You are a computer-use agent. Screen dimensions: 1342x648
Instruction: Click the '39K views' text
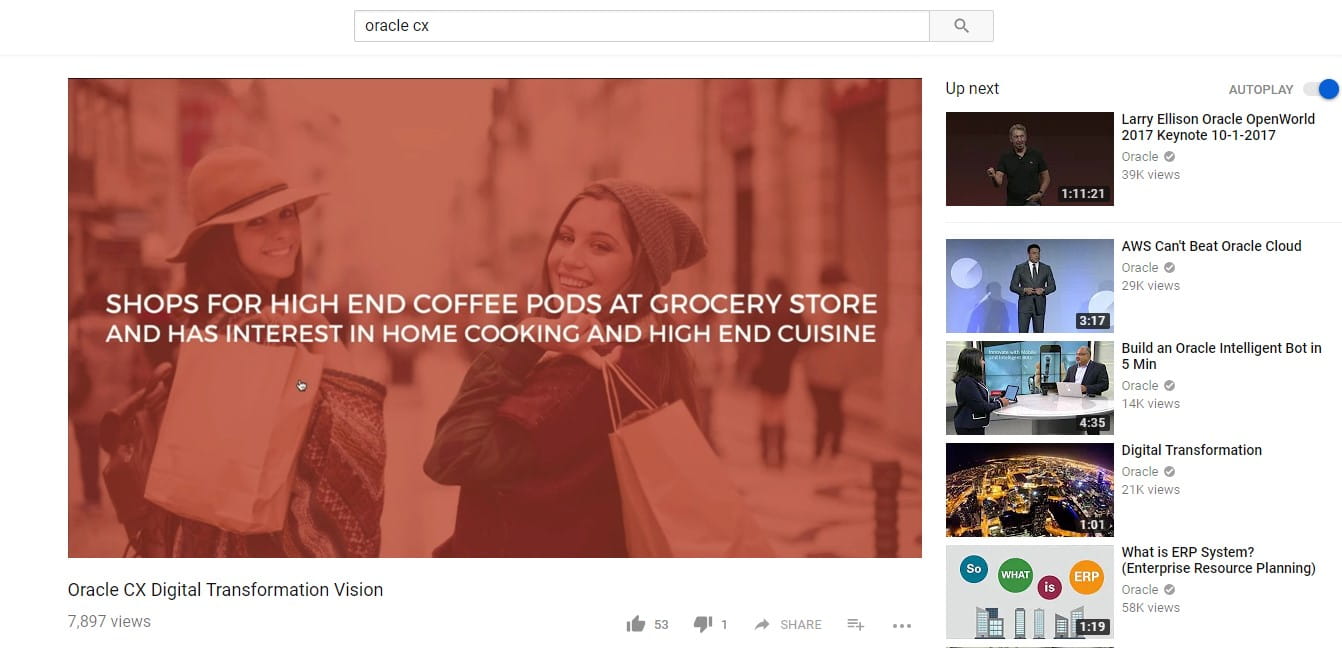[1150, 174]
